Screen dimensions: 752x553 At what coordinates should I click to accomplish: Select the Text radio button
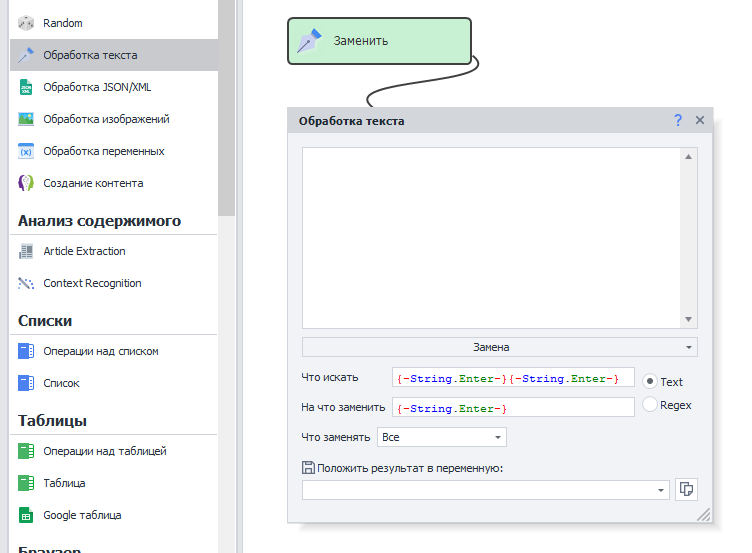coord(649,381)
